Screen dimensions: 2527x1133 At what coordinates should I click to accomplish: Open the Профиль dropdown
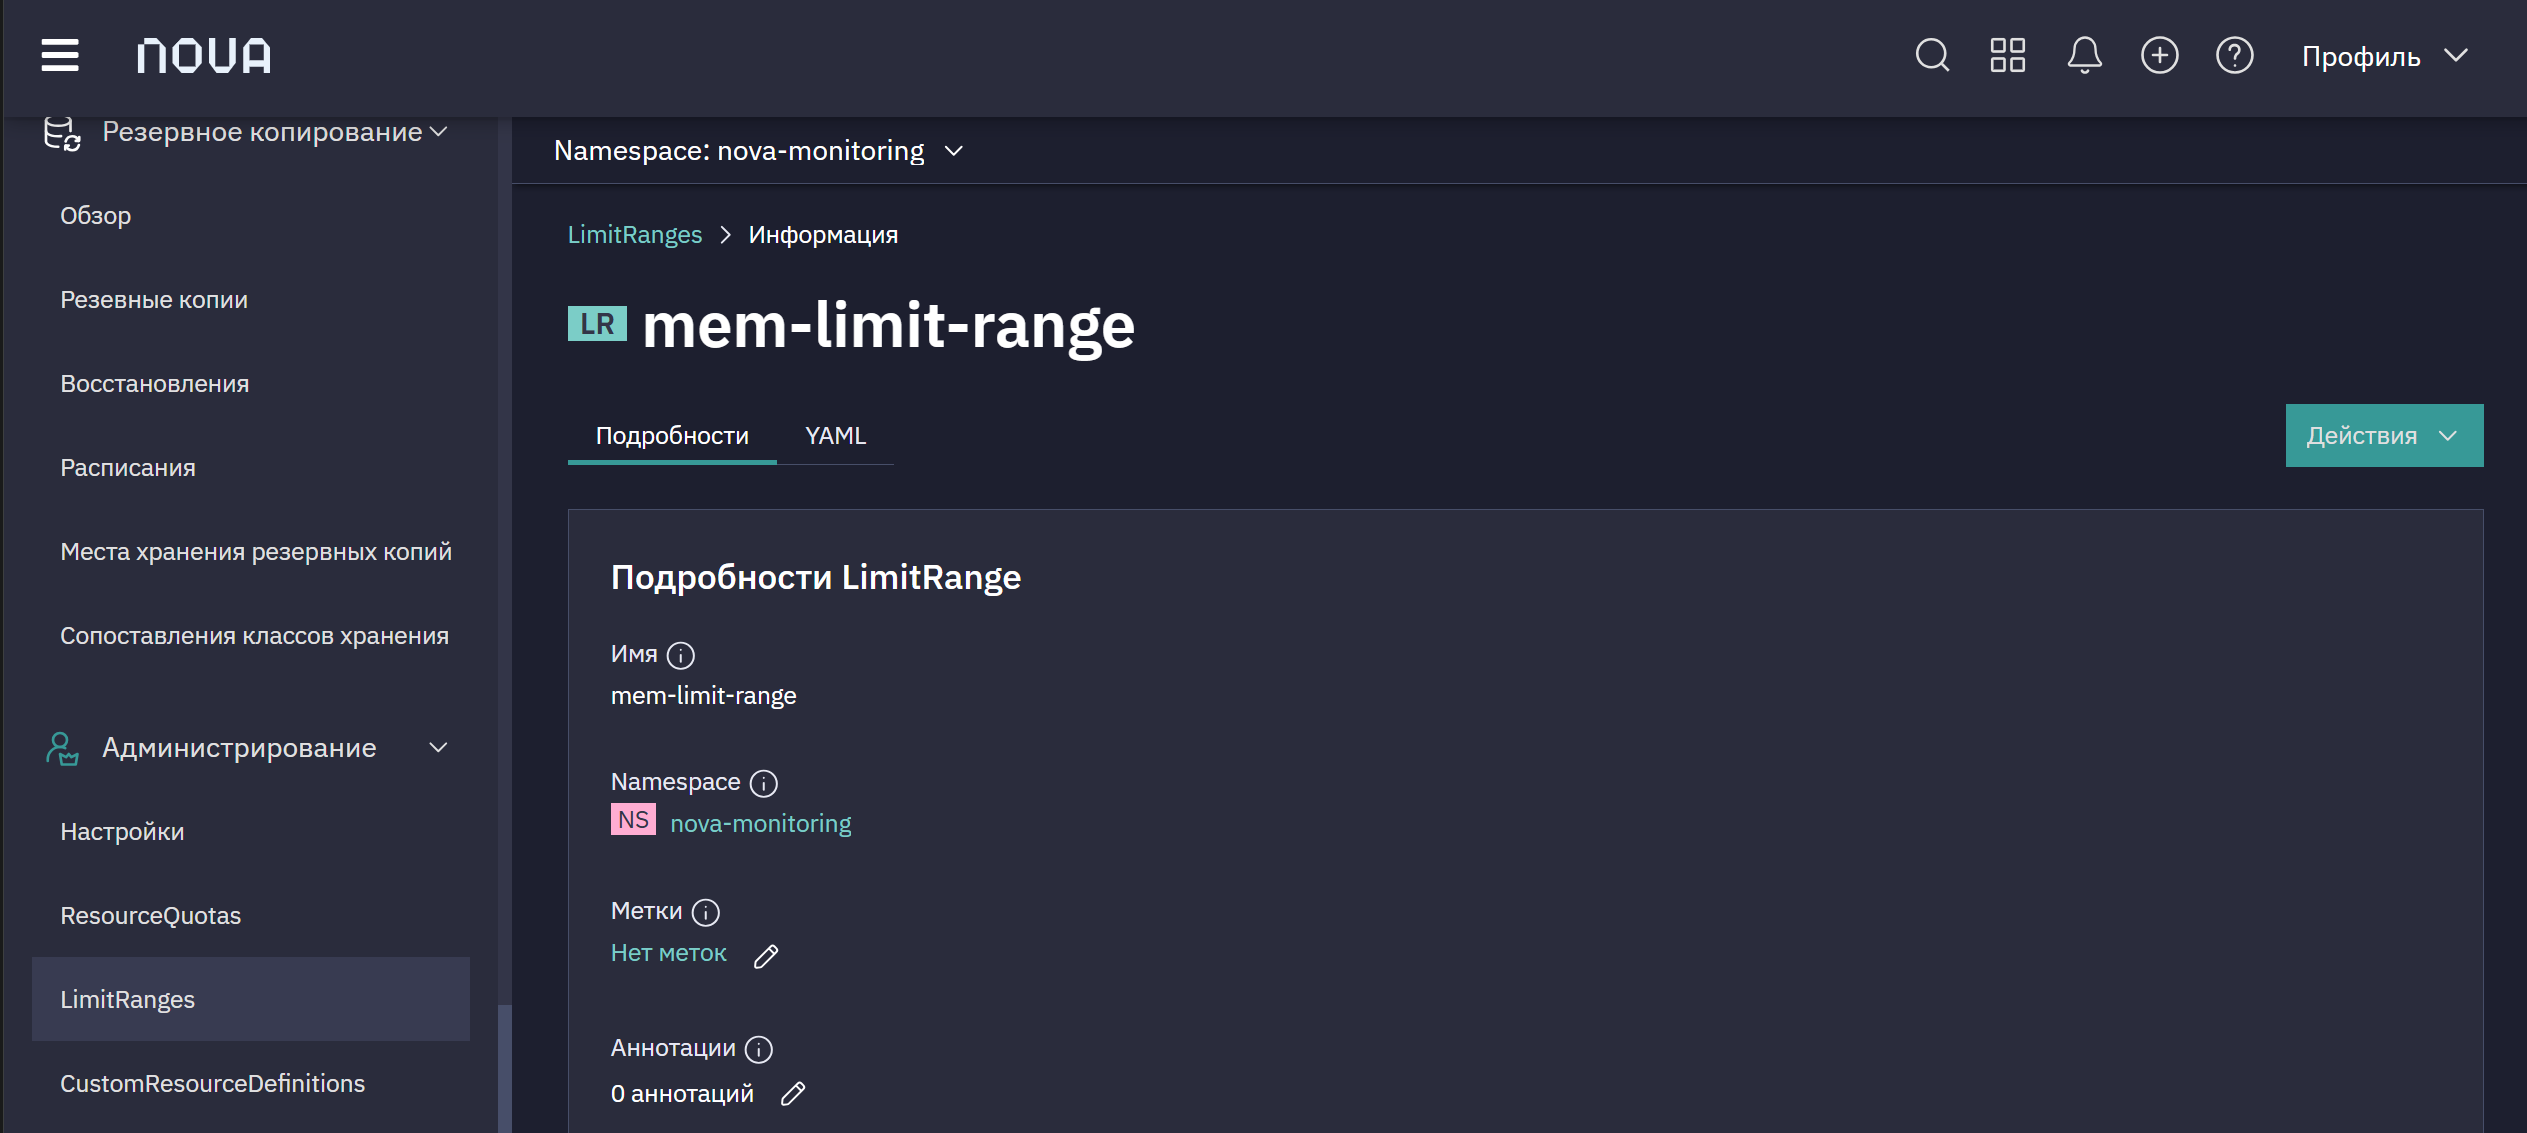2384,56
